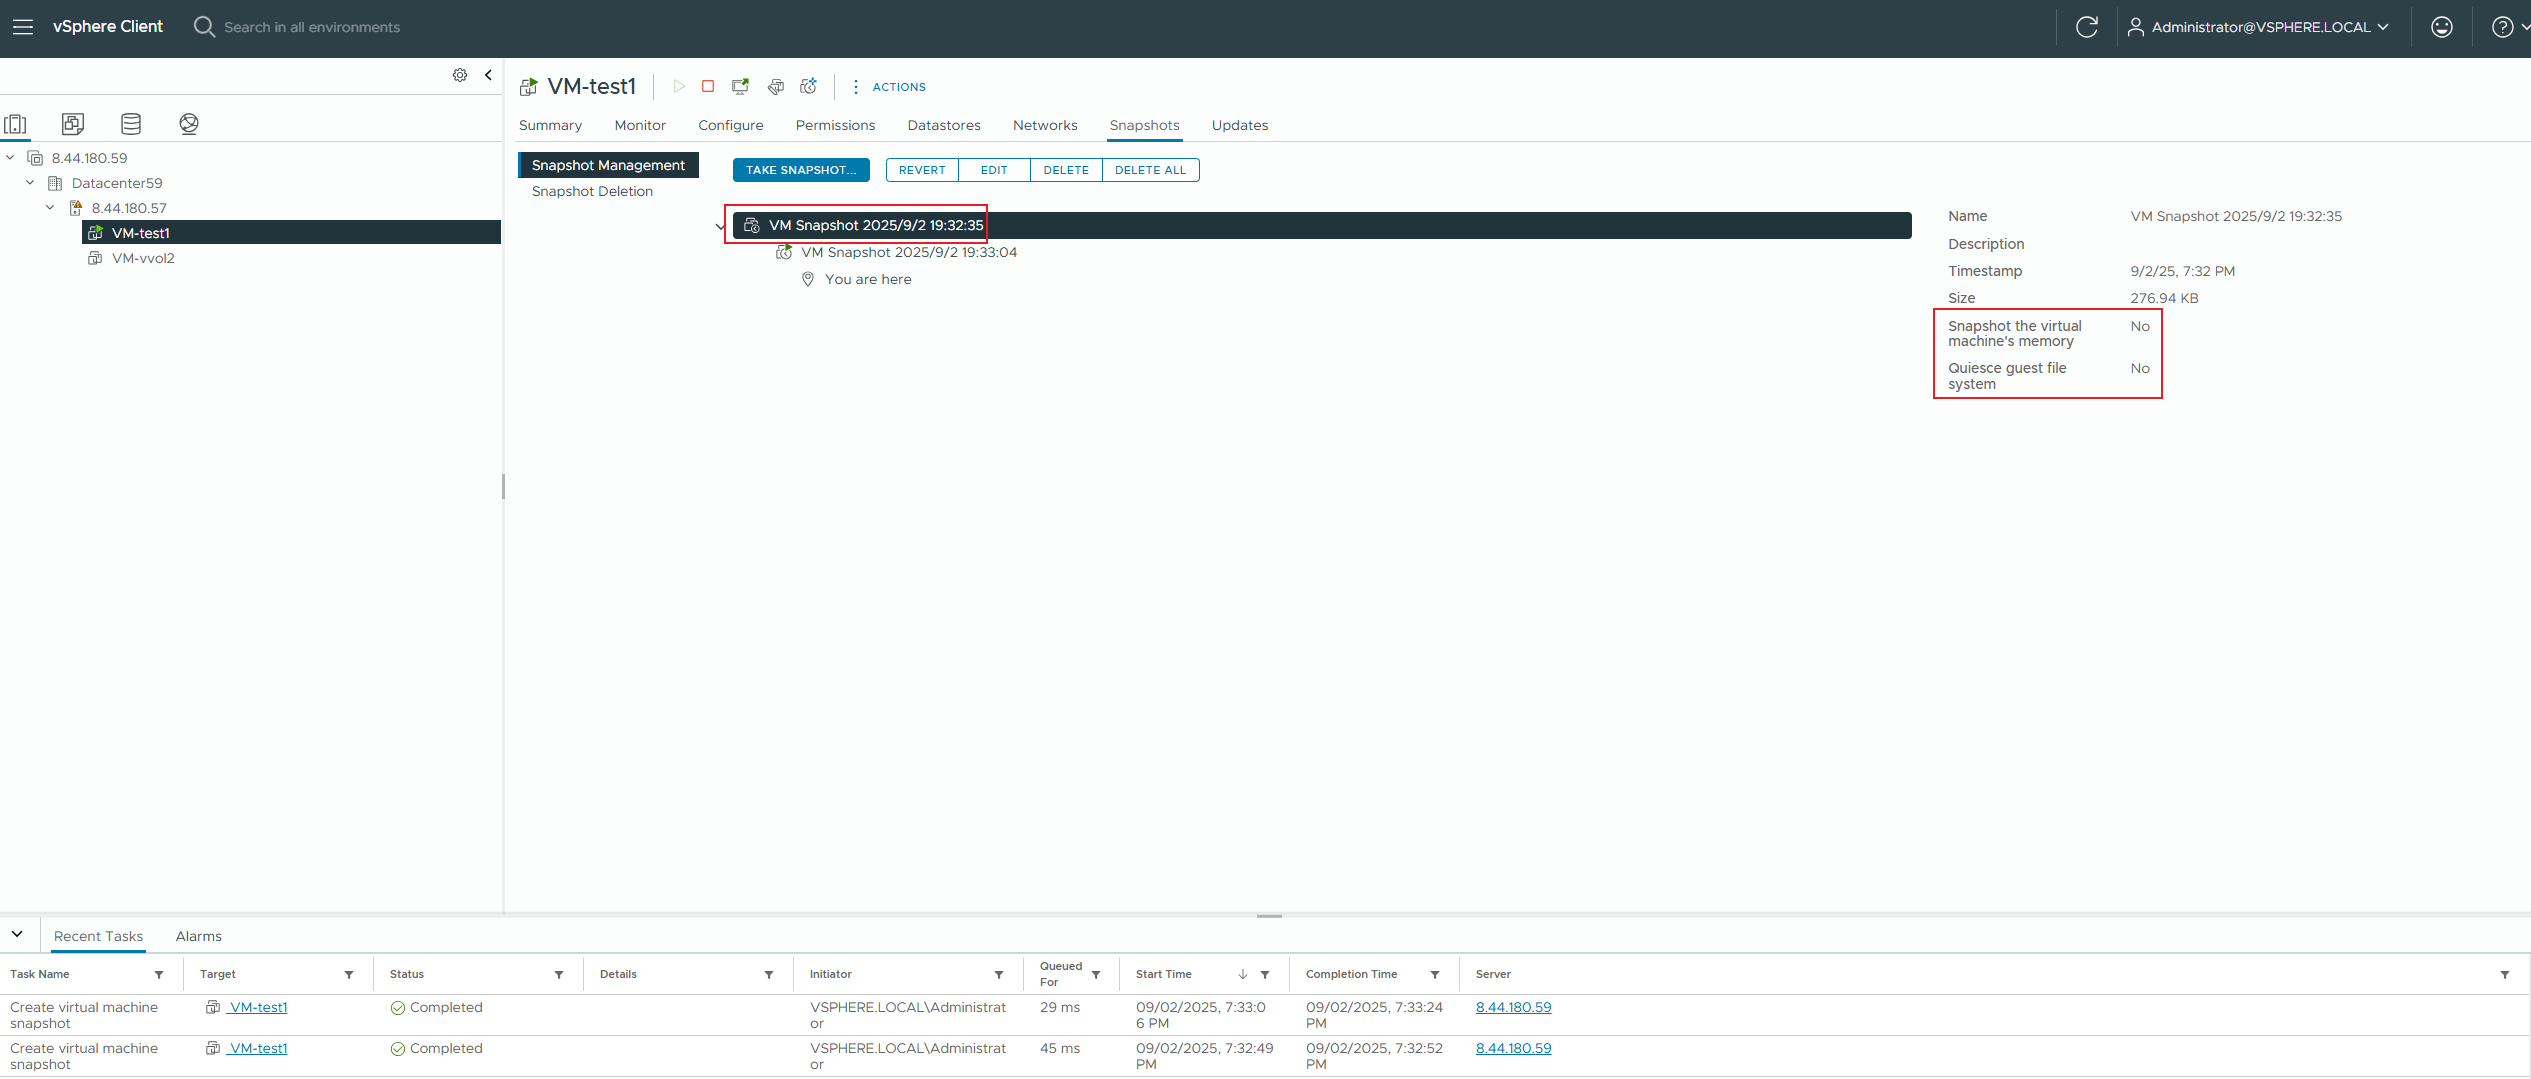Sort by Start Time arrow
This screenshot has height=1079, width=2531.
click(x=1243, y=975)
